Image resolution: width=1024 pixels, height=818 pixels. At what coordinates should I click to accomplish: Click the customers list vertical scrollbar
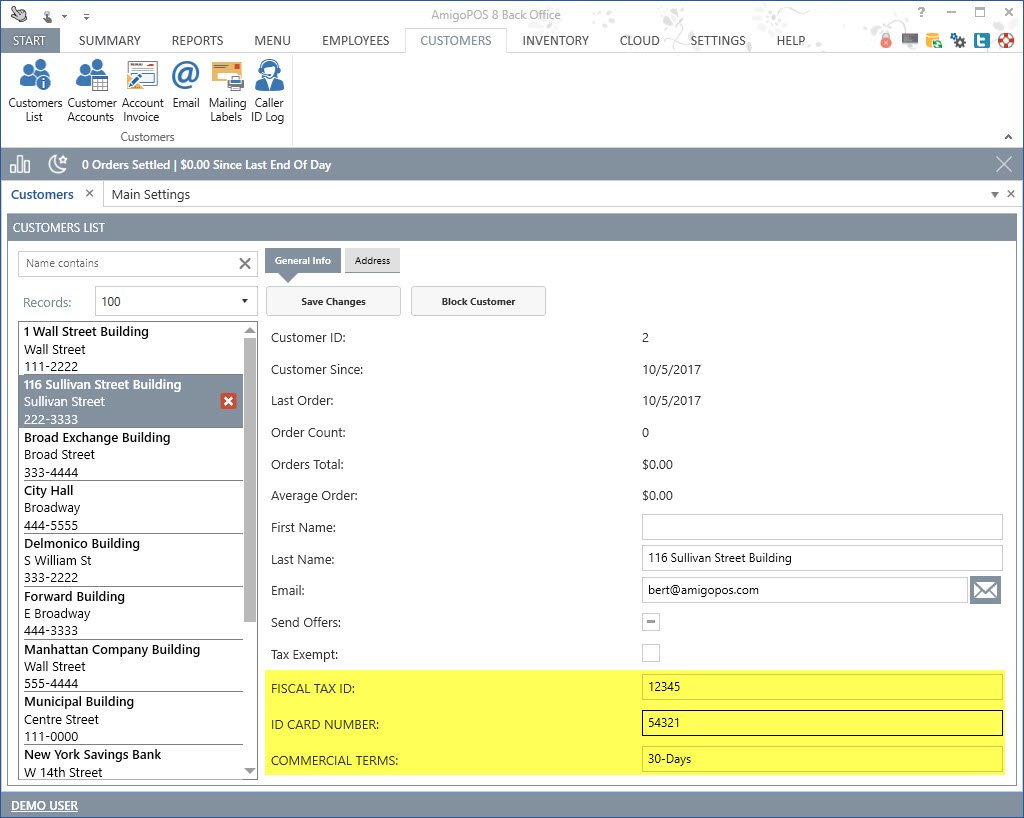pyautogui.click(x=250, y=480)
